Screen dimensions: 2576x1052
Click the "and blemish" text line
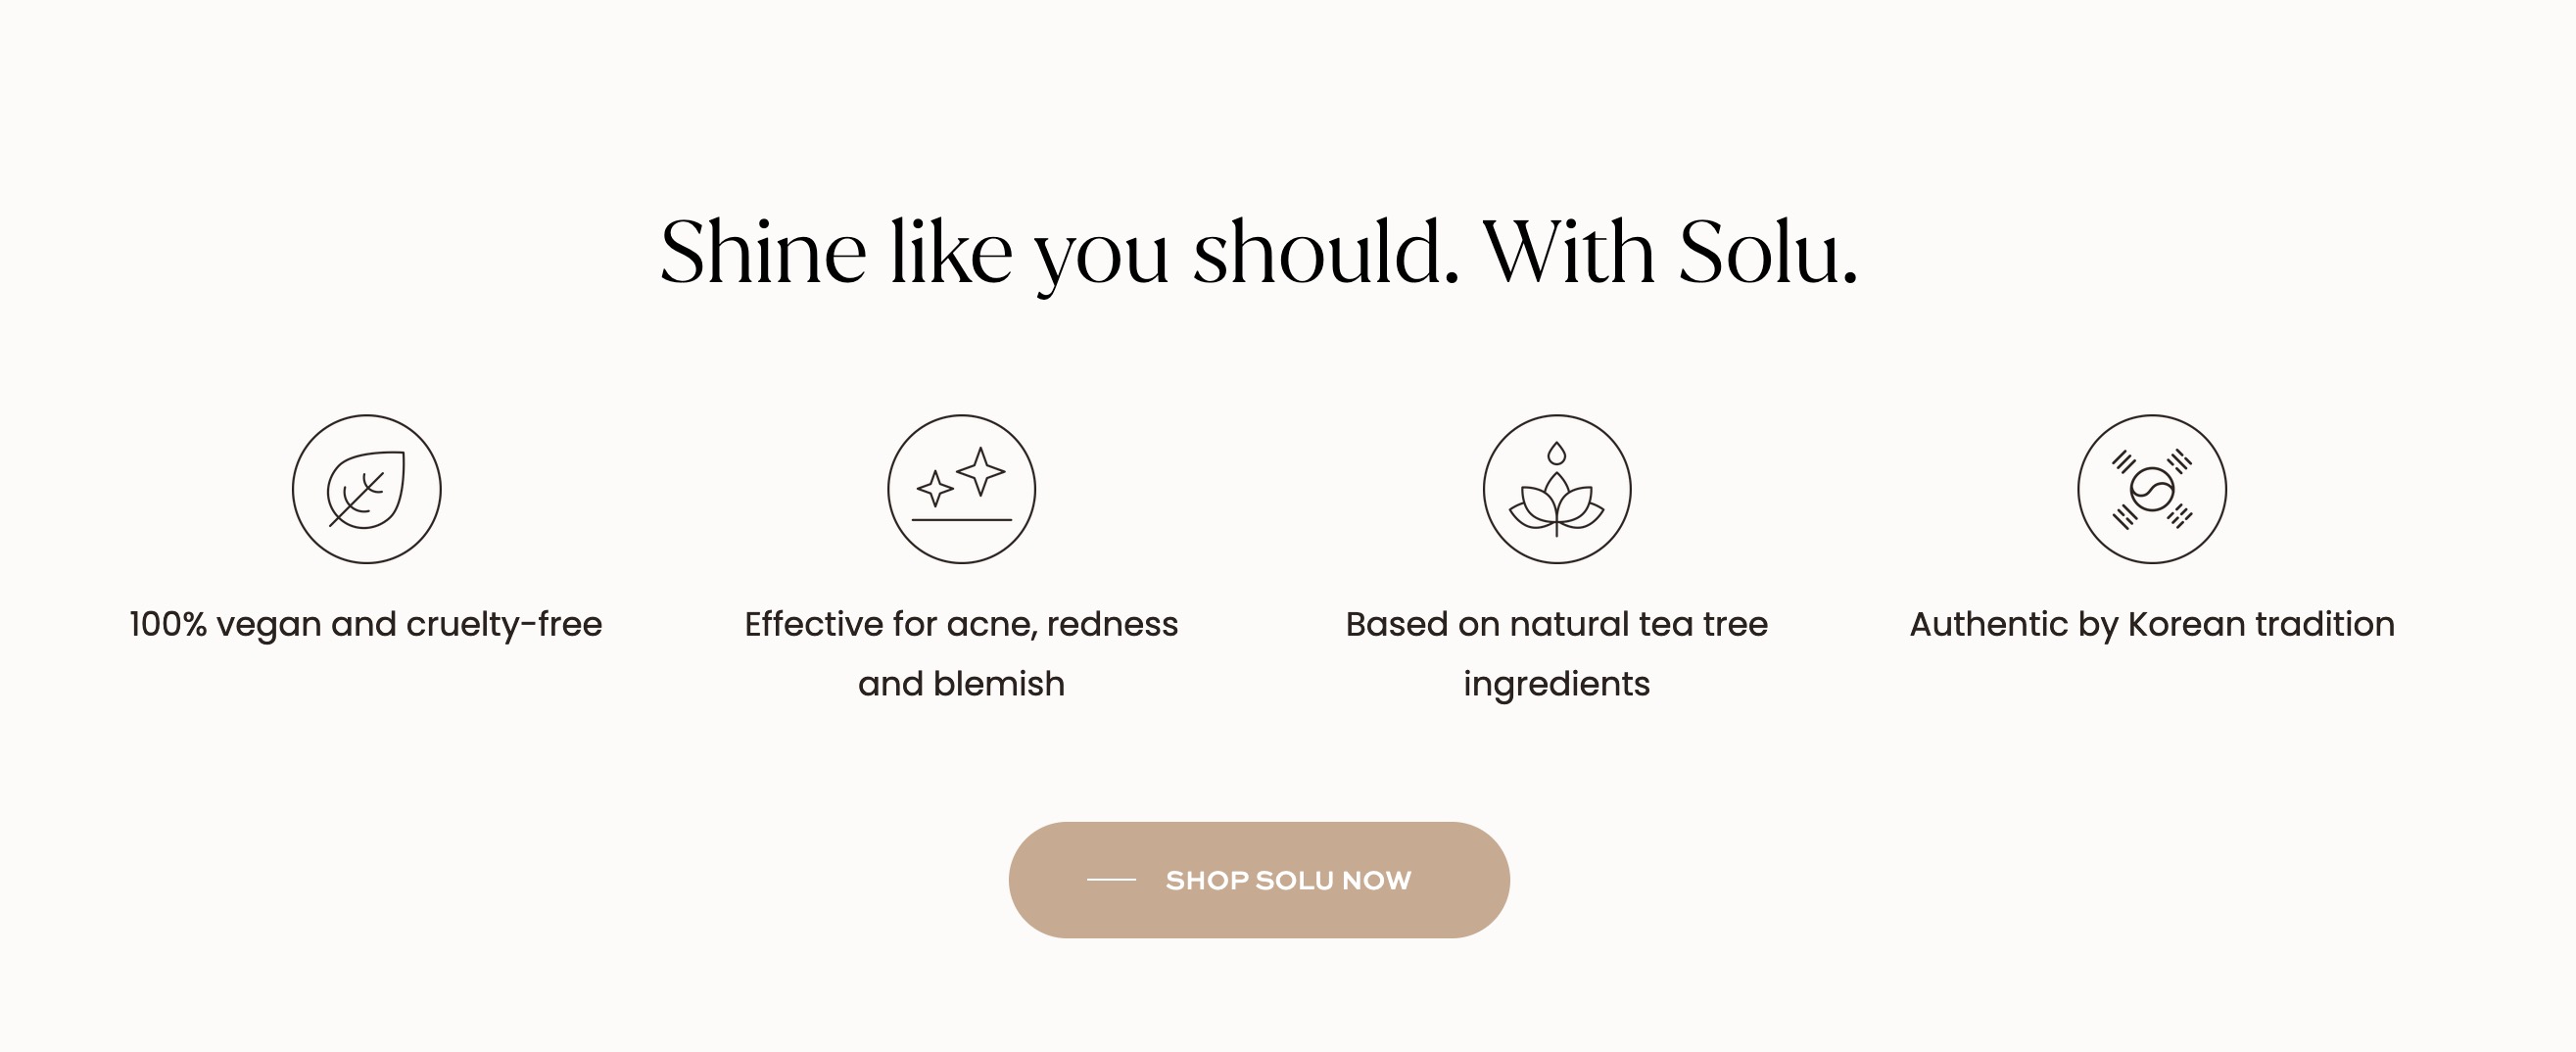point(961,684)
